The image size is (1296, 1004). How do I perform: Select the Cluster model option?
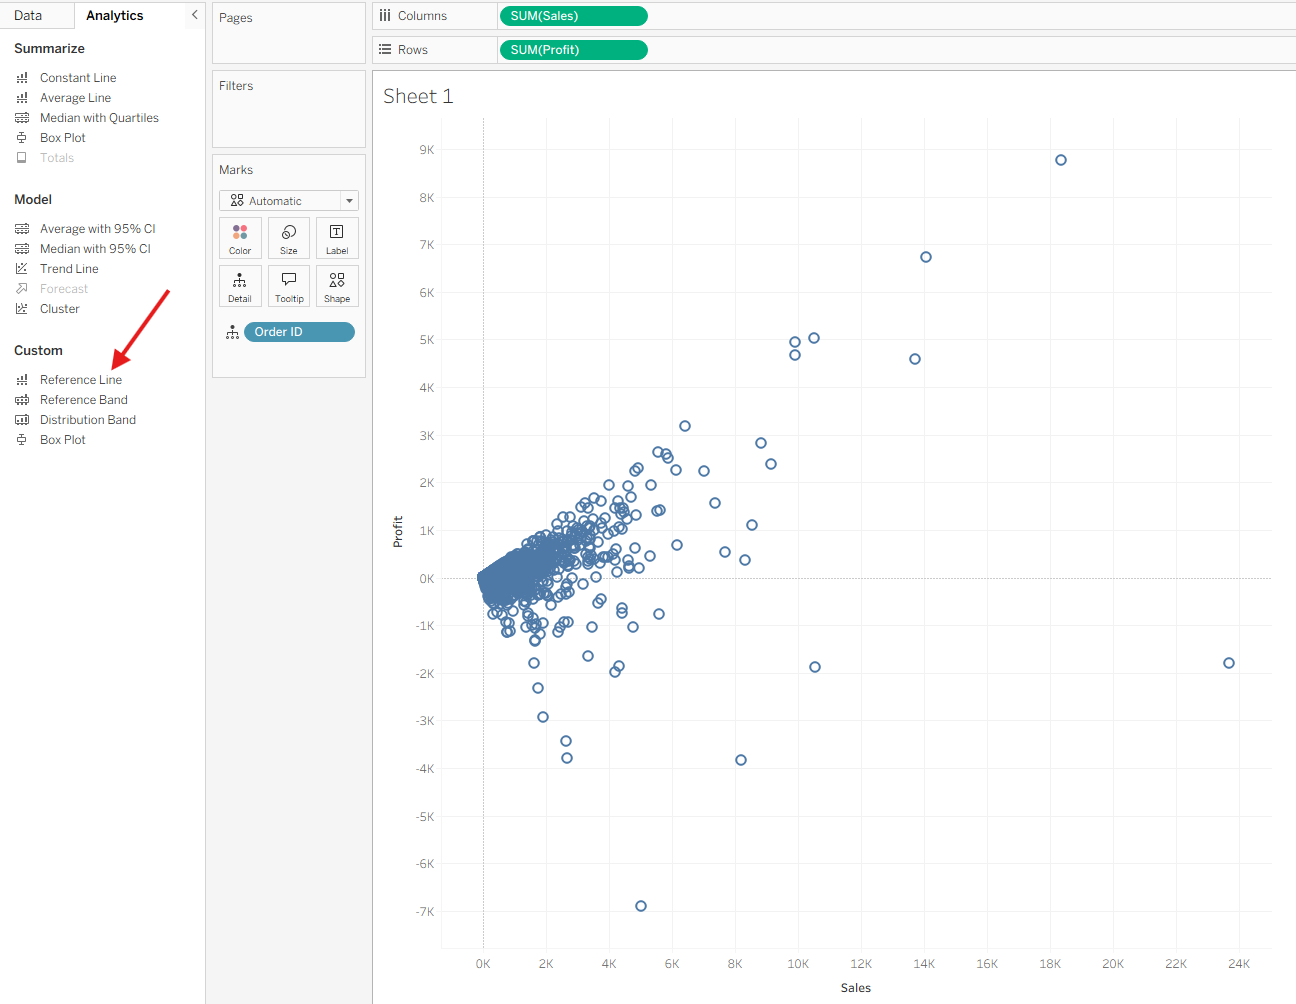(59, 309)
